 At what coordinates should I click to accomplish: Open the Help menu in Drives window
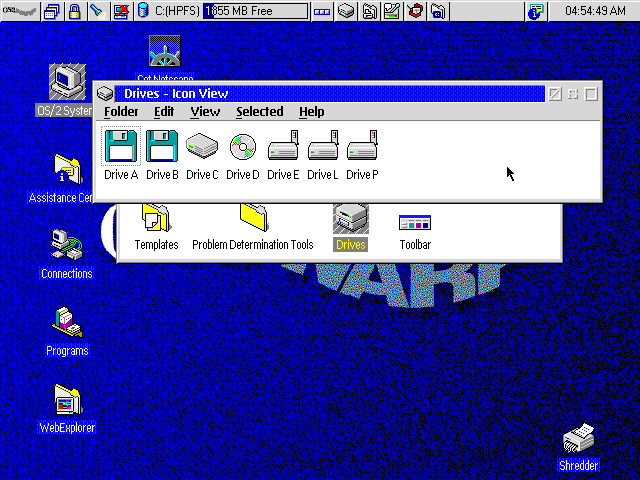coord(311,111)
